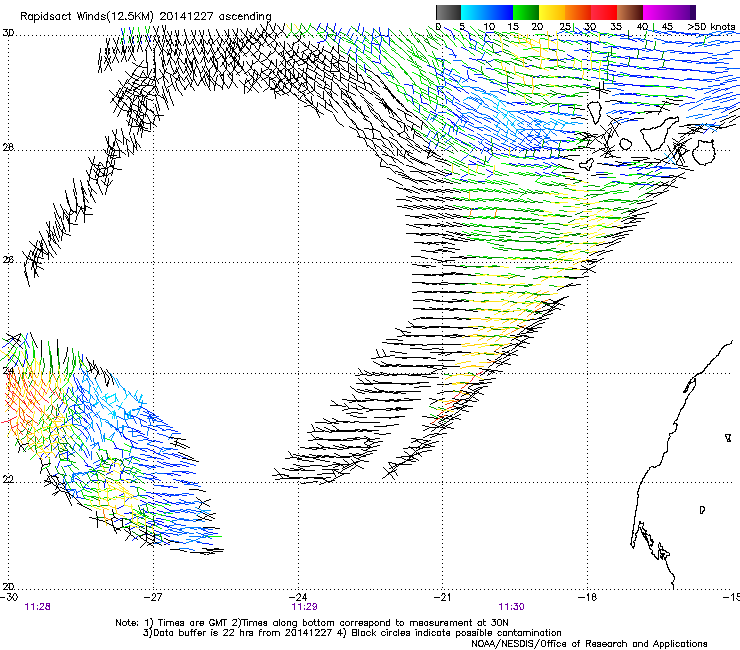This screenshot has height=650, width=740.
Task: Click the 'NOAA/NESDIS/Office of Research and Applications' credit
Action: point(589,644)
